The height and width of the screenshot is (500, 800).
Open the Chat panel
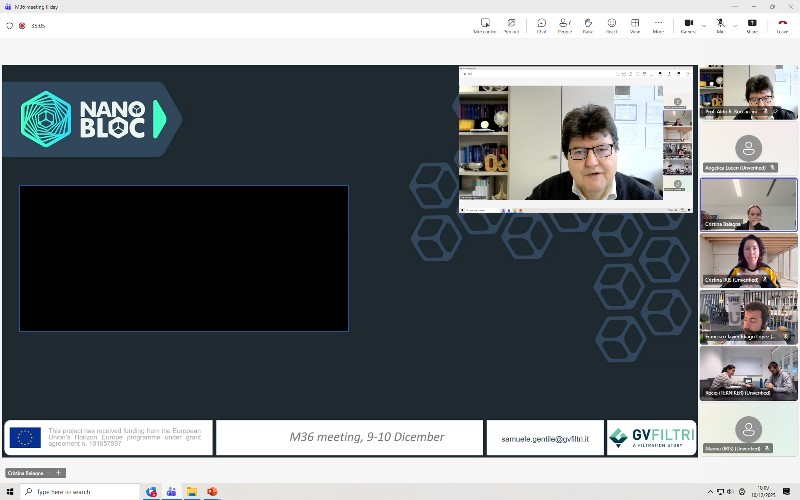coord(541,25)
